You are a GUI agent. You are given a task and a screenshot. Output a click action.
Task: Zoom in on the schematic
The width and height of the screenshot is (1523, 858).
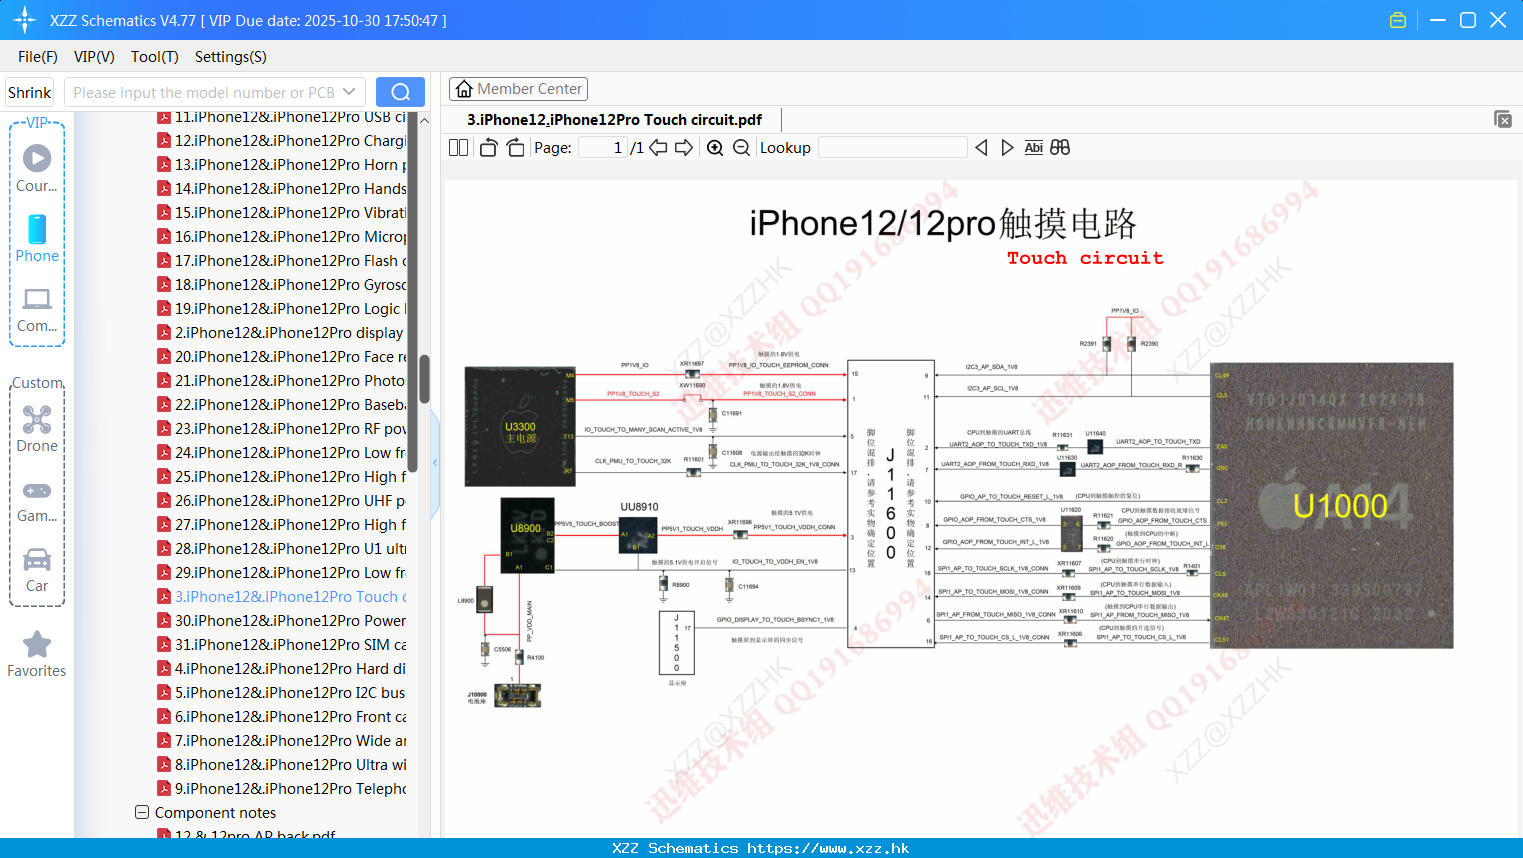click(715, 148)
